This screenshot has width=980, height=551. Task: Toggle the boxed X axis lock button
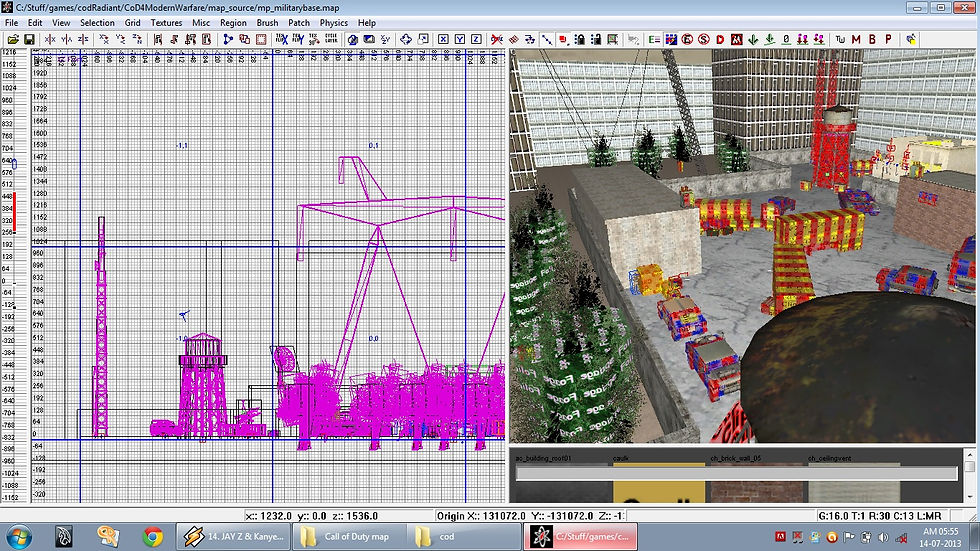tap(443, 39)
